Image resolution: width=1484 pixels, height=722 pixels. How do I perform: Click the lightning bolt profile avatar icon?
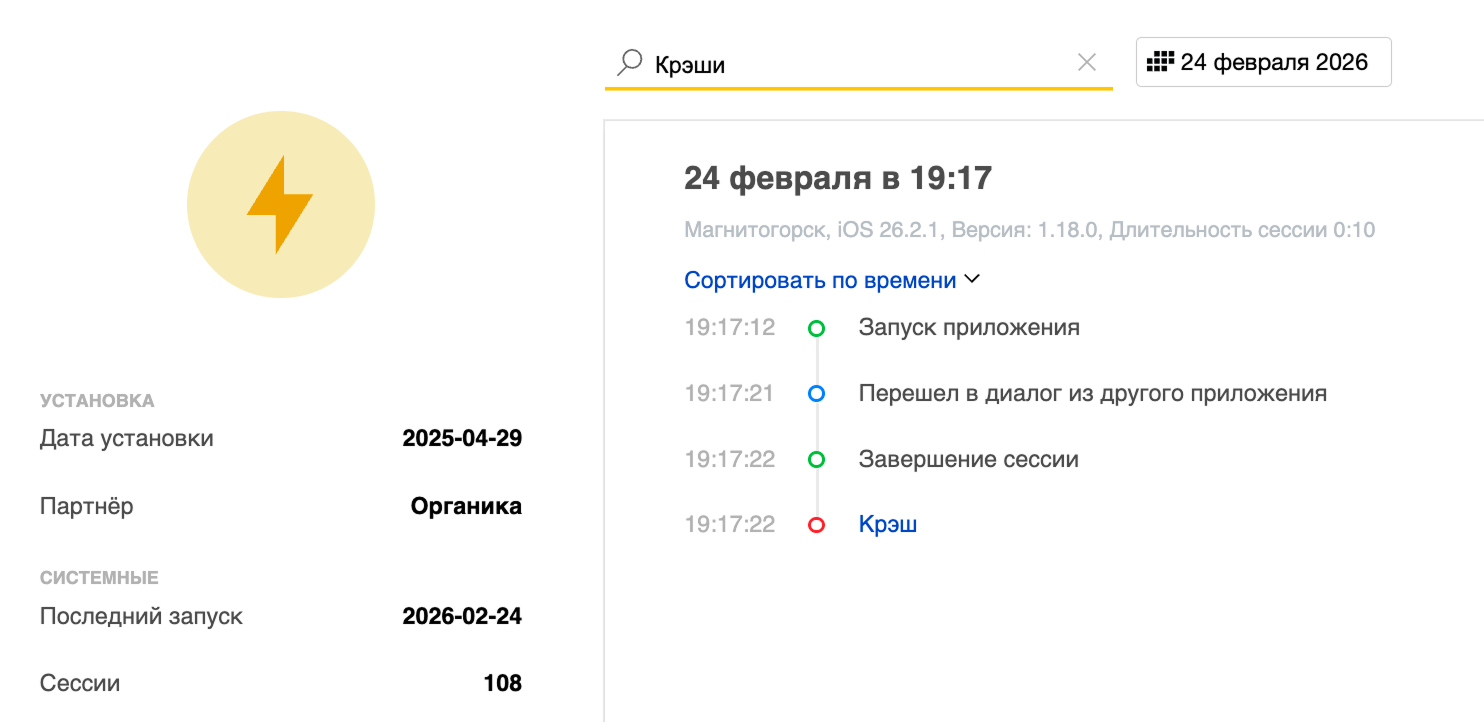click(280, 203)
